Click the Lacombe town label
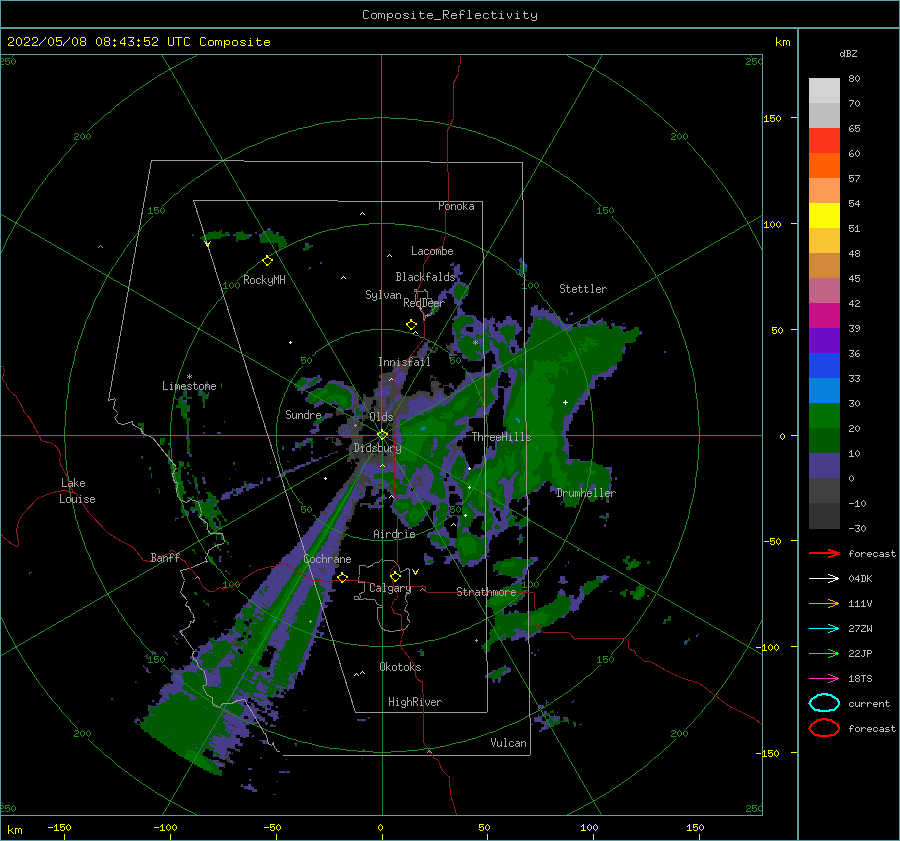 pyautogui.click(x=432, y=251)
